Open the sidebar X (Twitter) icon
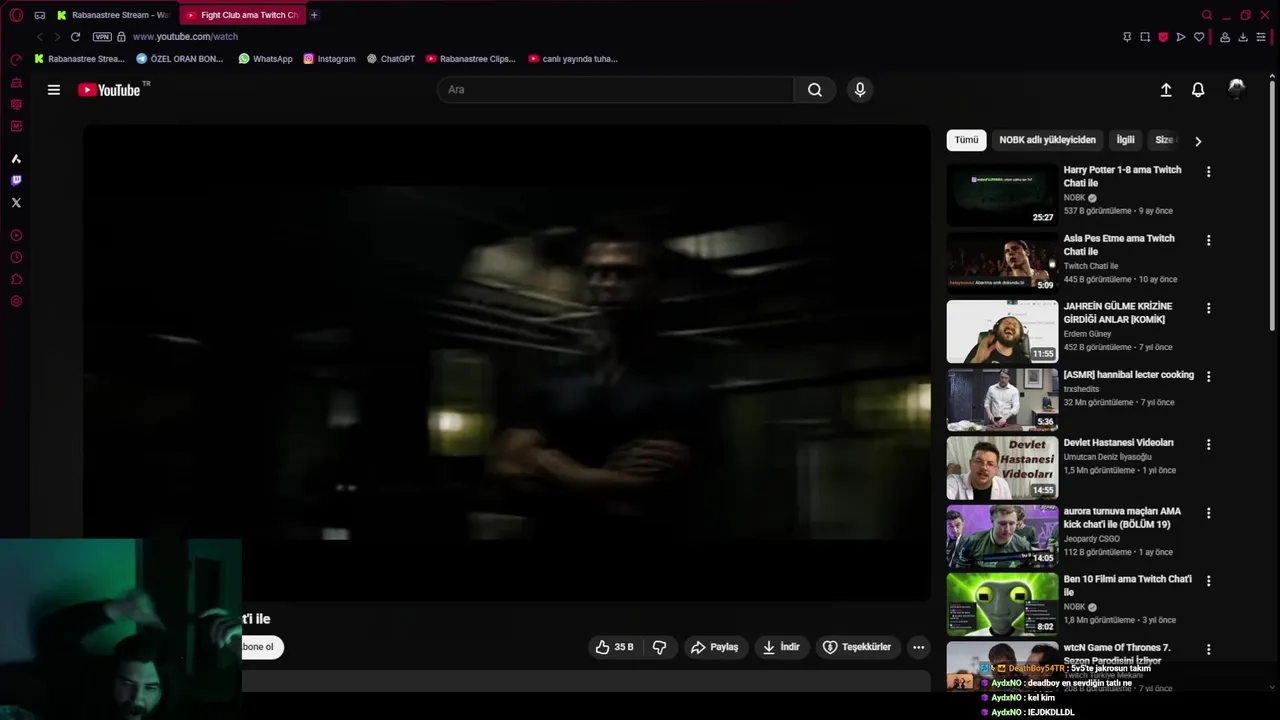 click(16, 203)
